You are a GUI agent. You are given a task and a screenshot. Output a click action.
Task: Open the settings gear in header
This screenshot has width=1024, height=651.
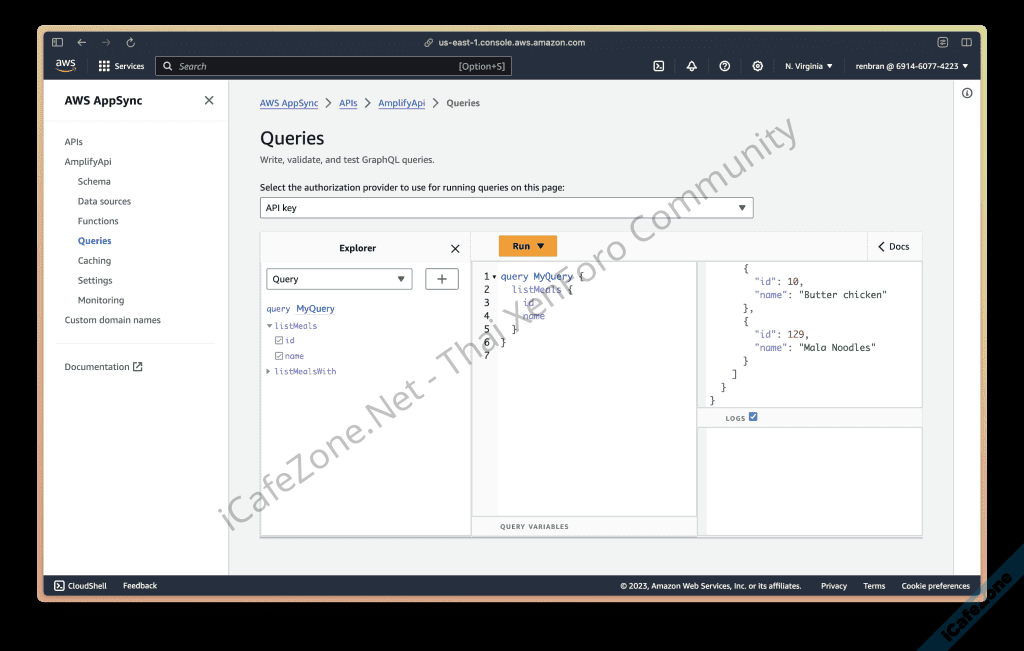click(x=758, y=66)
